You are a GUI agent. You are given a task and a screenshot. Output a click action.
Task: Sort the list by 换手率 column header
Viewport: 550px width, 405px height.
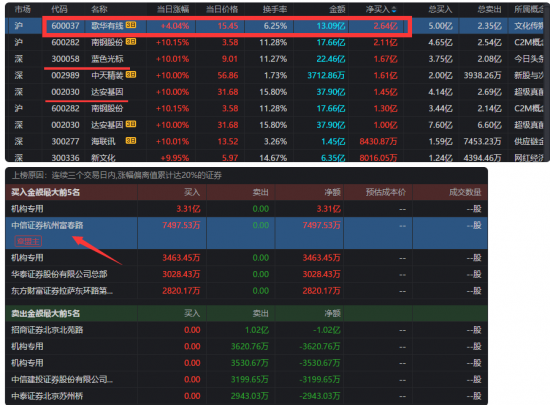(x=275, y=9)
